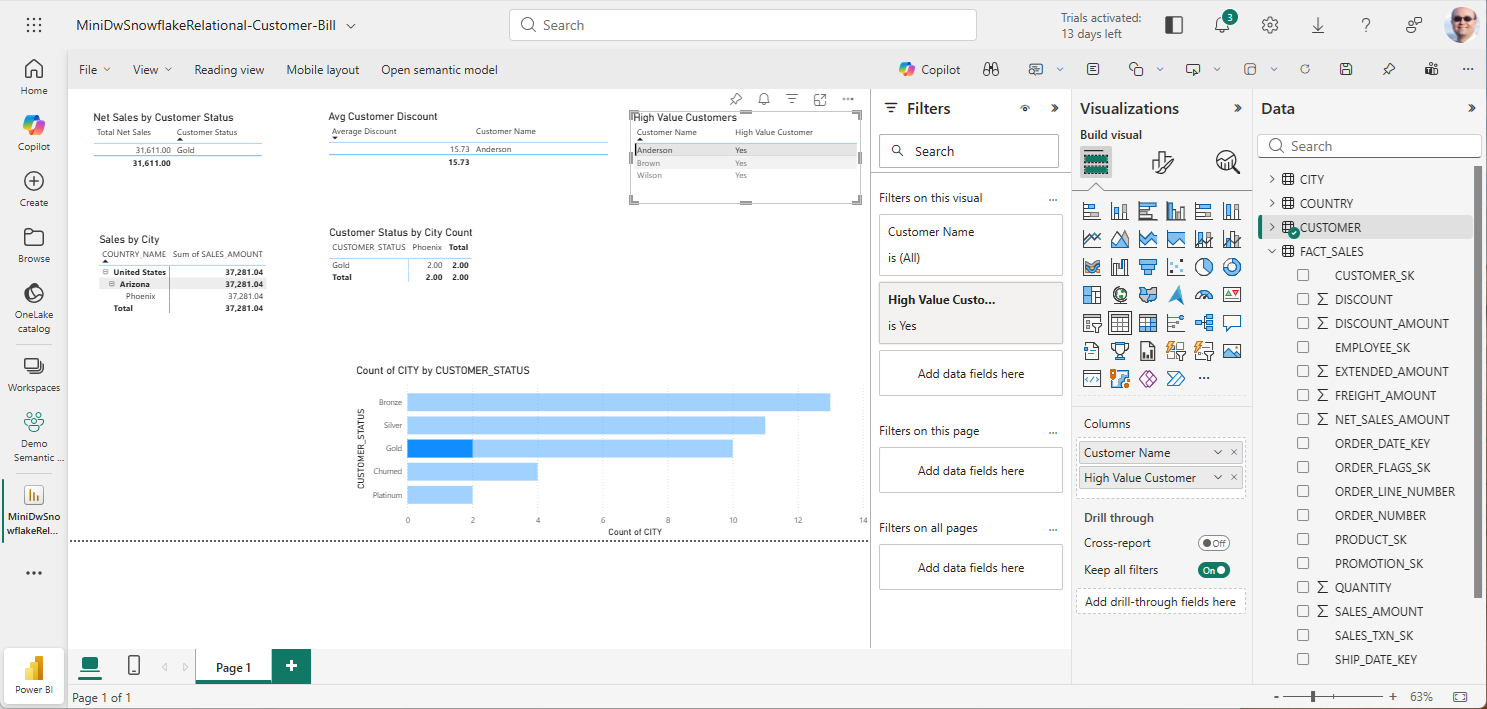Click the Save icon in toolbar

point(1346,69)
